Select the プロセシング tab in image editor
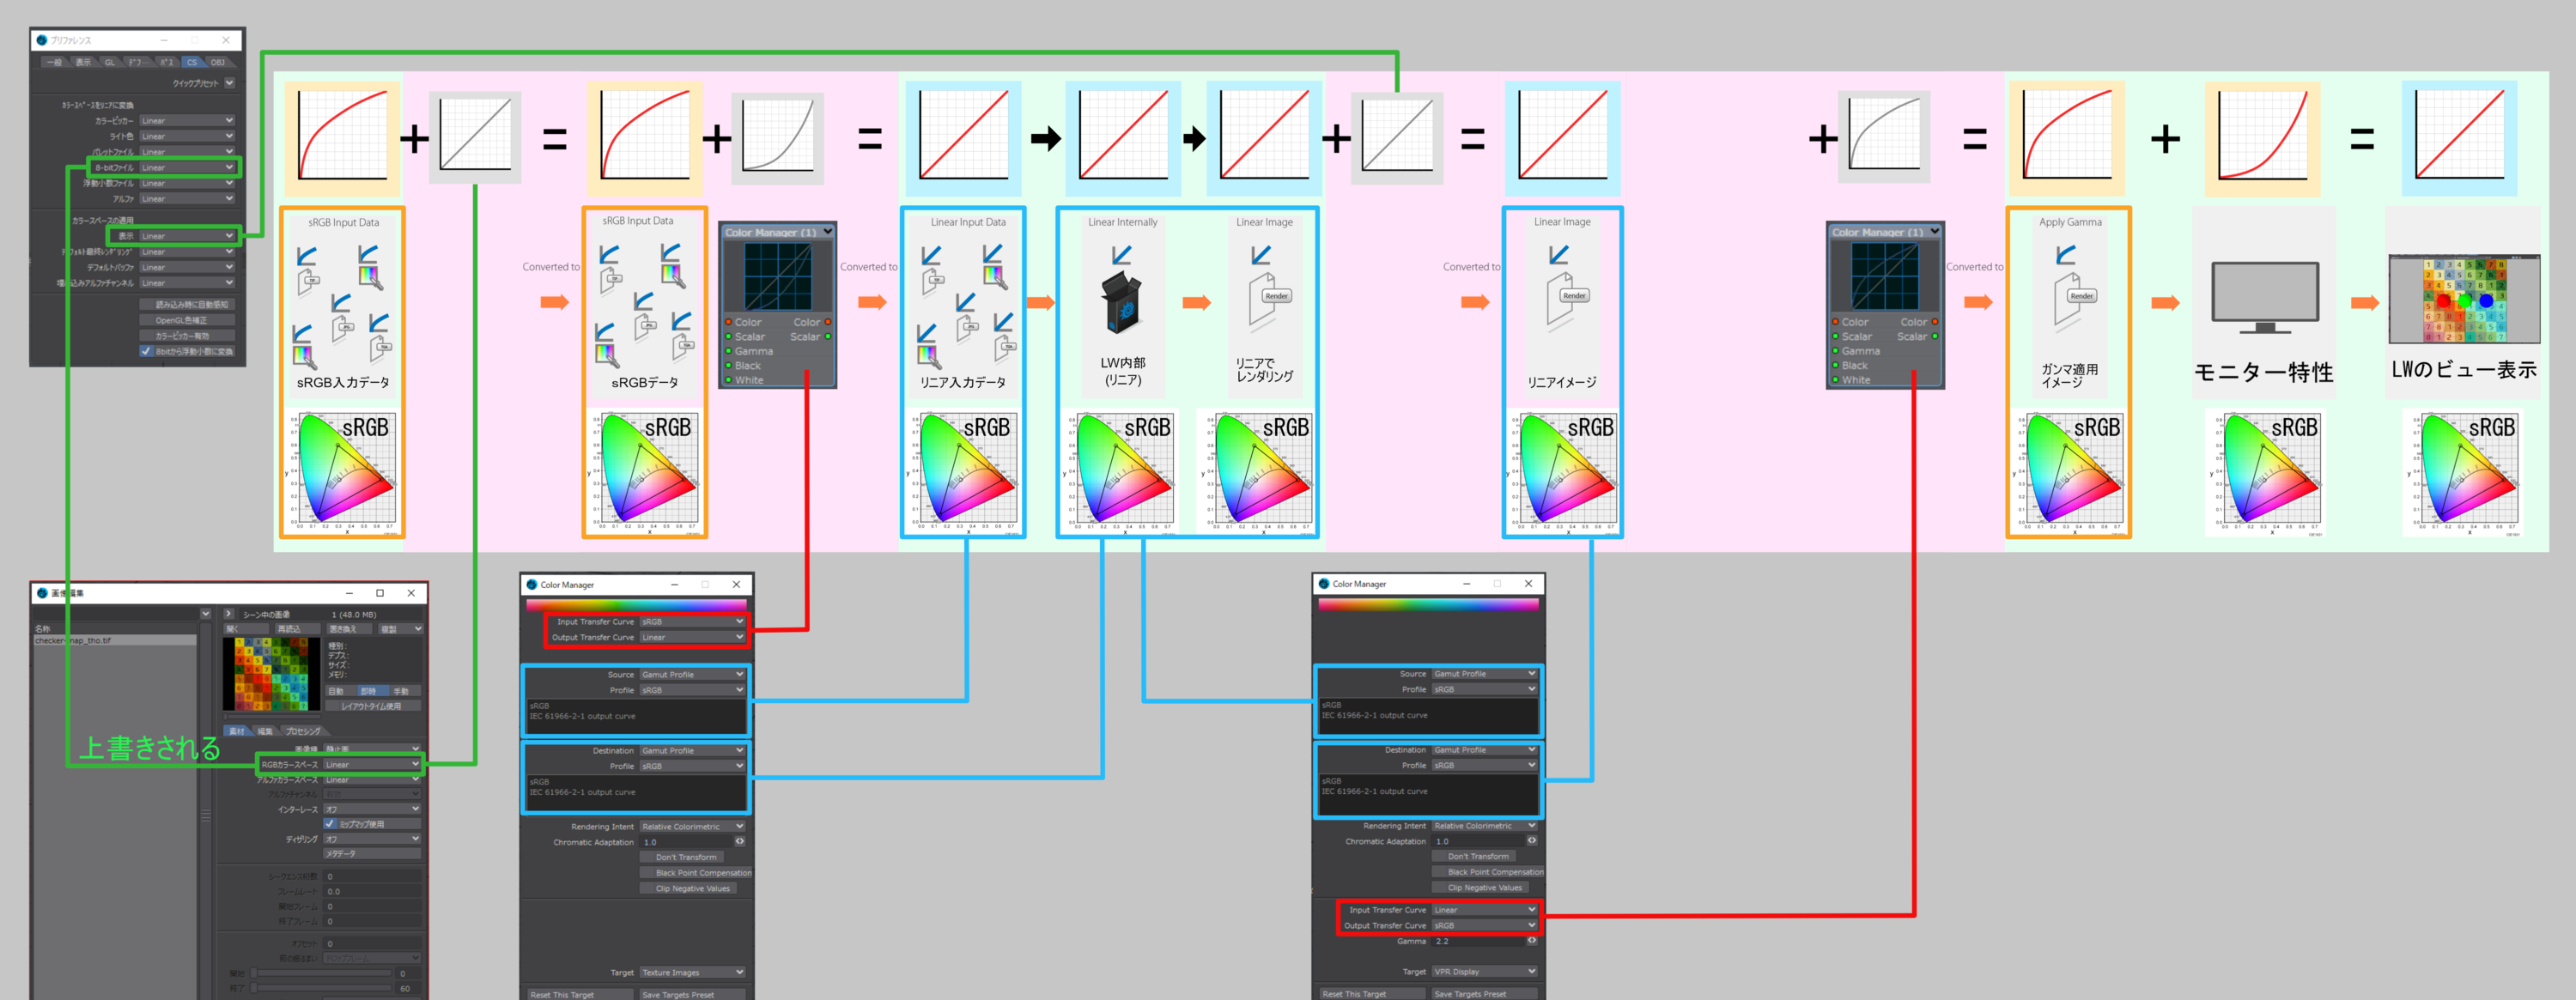This screenshot has width=2576, height=1000. click(x=303, y=731)
